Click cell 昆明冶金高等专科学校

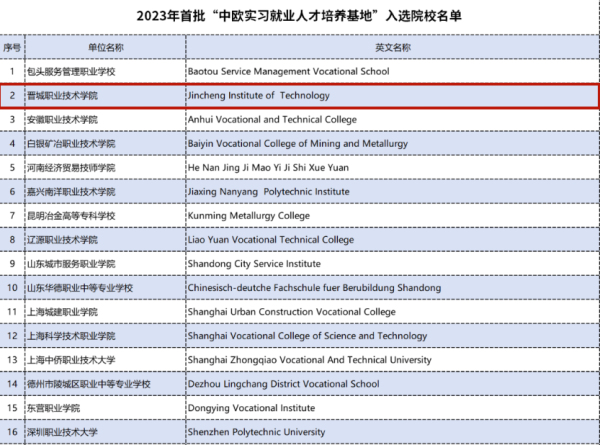106,216
